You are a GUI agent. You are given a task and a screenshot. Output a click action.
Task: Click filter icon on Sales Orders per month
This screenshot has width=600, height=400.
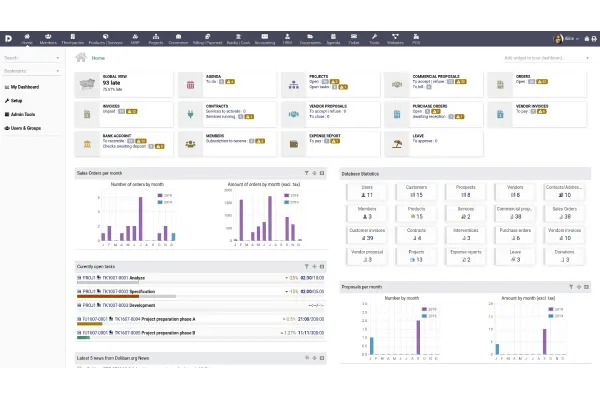pos(306,173)
